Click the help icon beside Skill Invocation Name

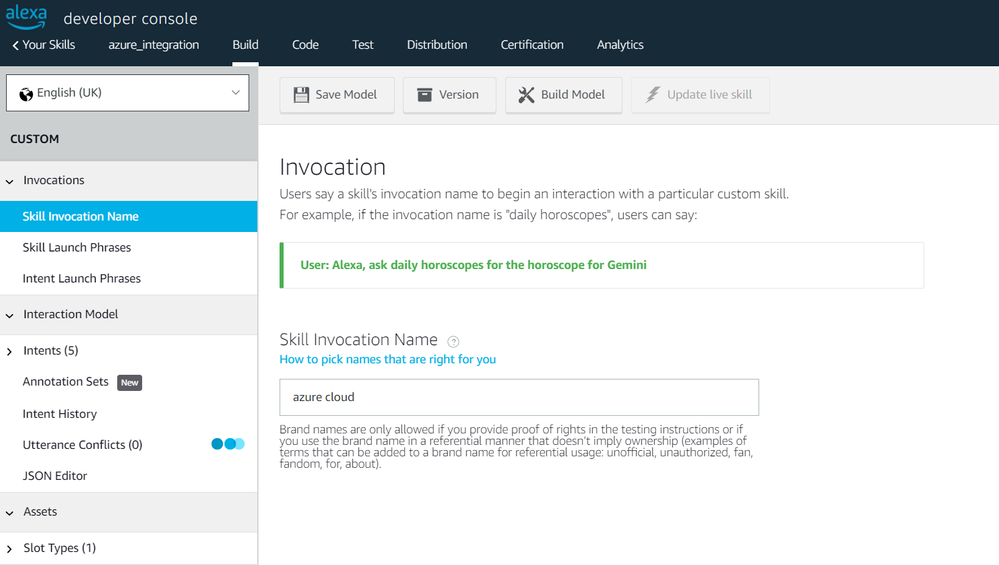[x=453, y=341]
